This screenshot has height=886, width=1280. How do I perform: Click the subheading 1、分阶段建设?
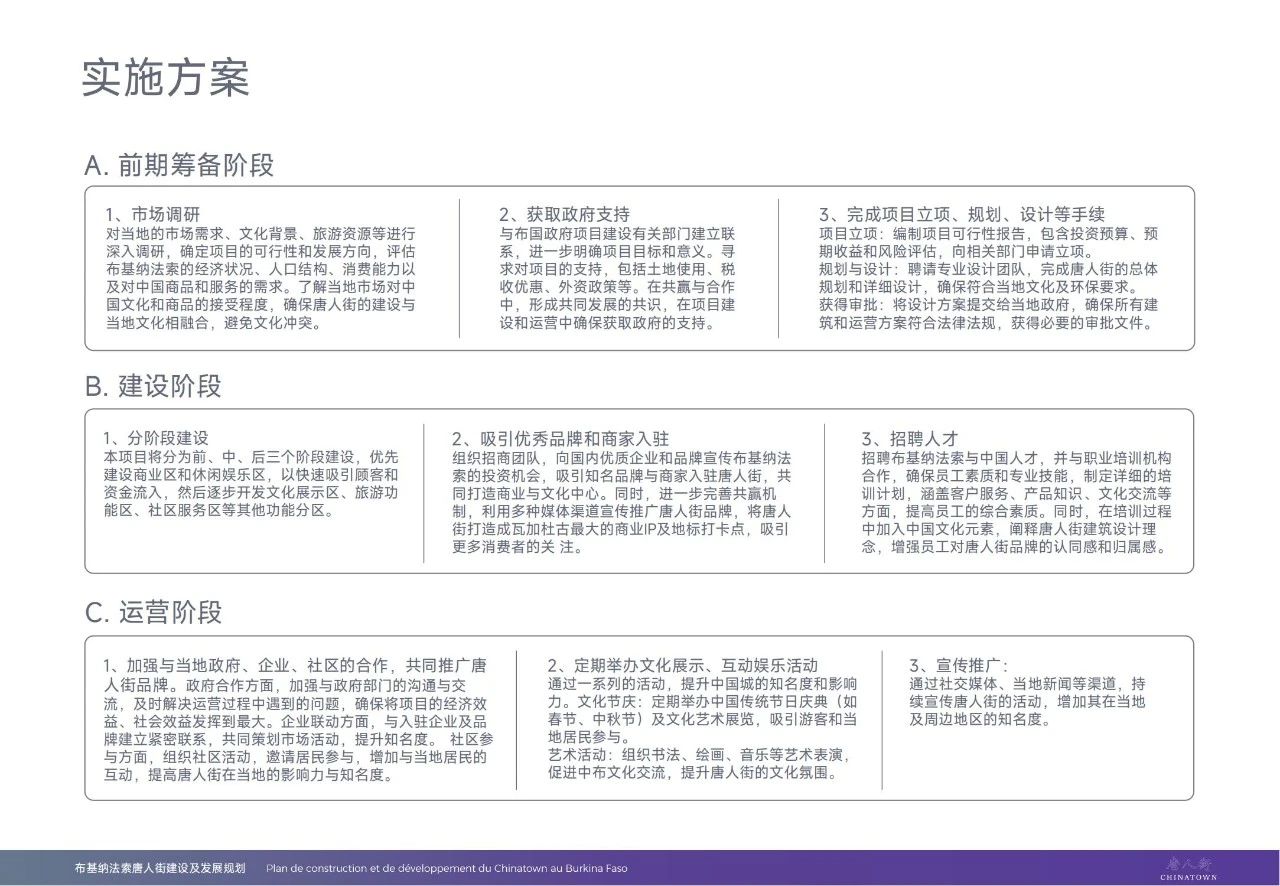click(155, 439)
